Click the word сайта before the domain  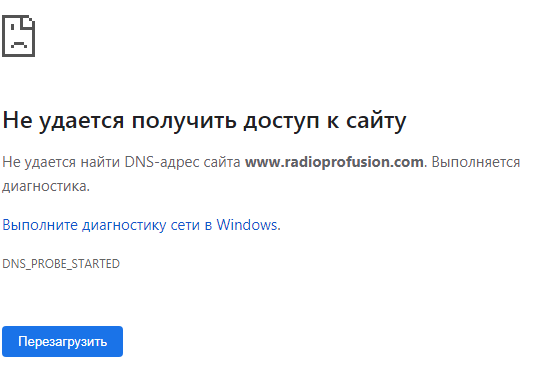pos(222,162)
